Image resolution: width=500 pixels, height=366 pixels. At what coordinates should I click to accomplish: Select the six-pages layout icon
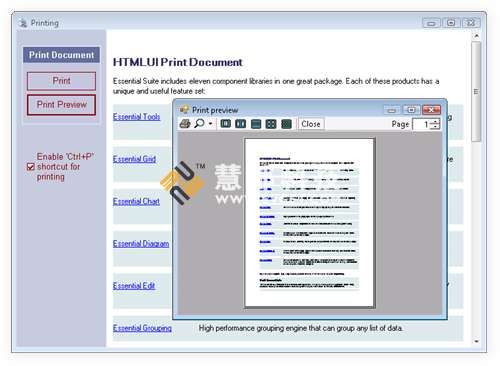coord(286,124)
